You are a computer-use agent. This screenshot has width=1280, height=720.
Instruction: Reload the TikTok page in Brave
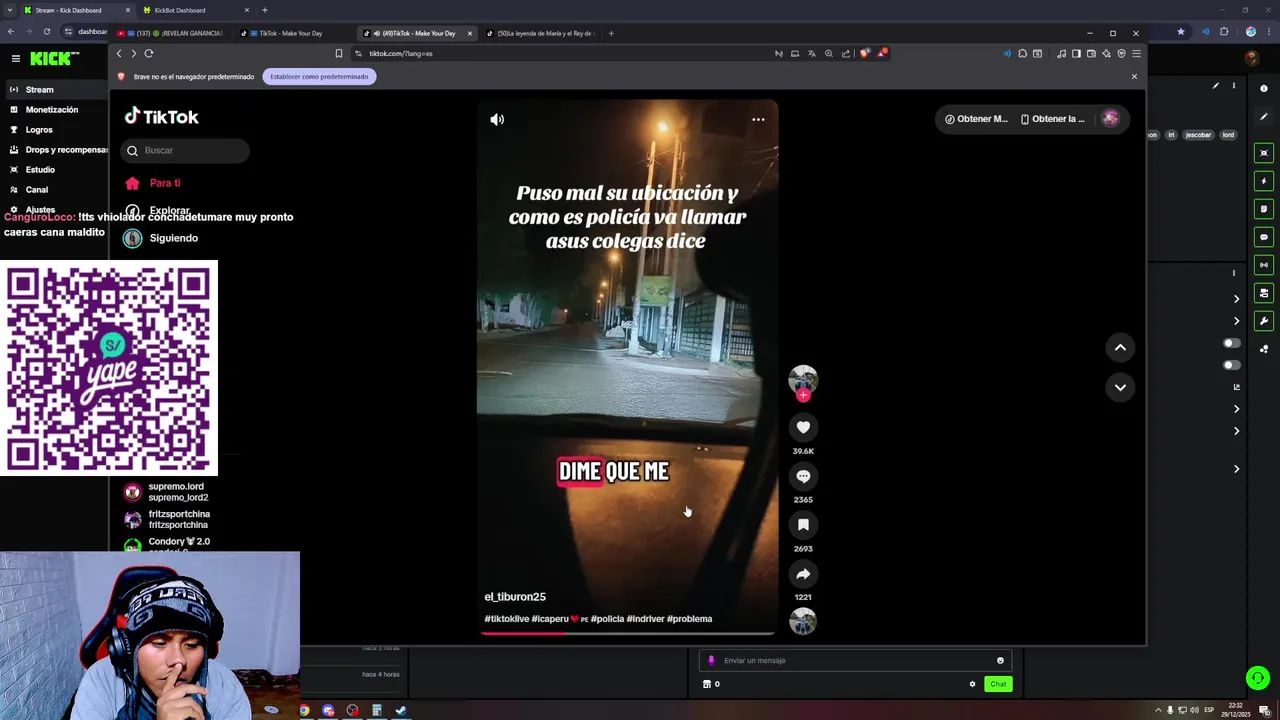pos(149,53)
